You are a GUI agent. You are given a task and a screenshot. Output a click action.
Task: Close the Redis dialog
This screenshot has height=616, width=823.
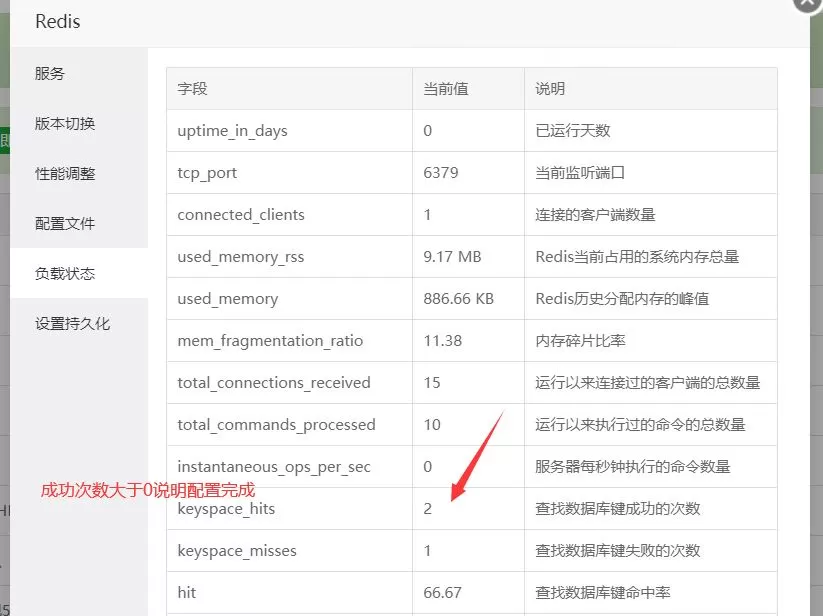click(x=808, y=3)
